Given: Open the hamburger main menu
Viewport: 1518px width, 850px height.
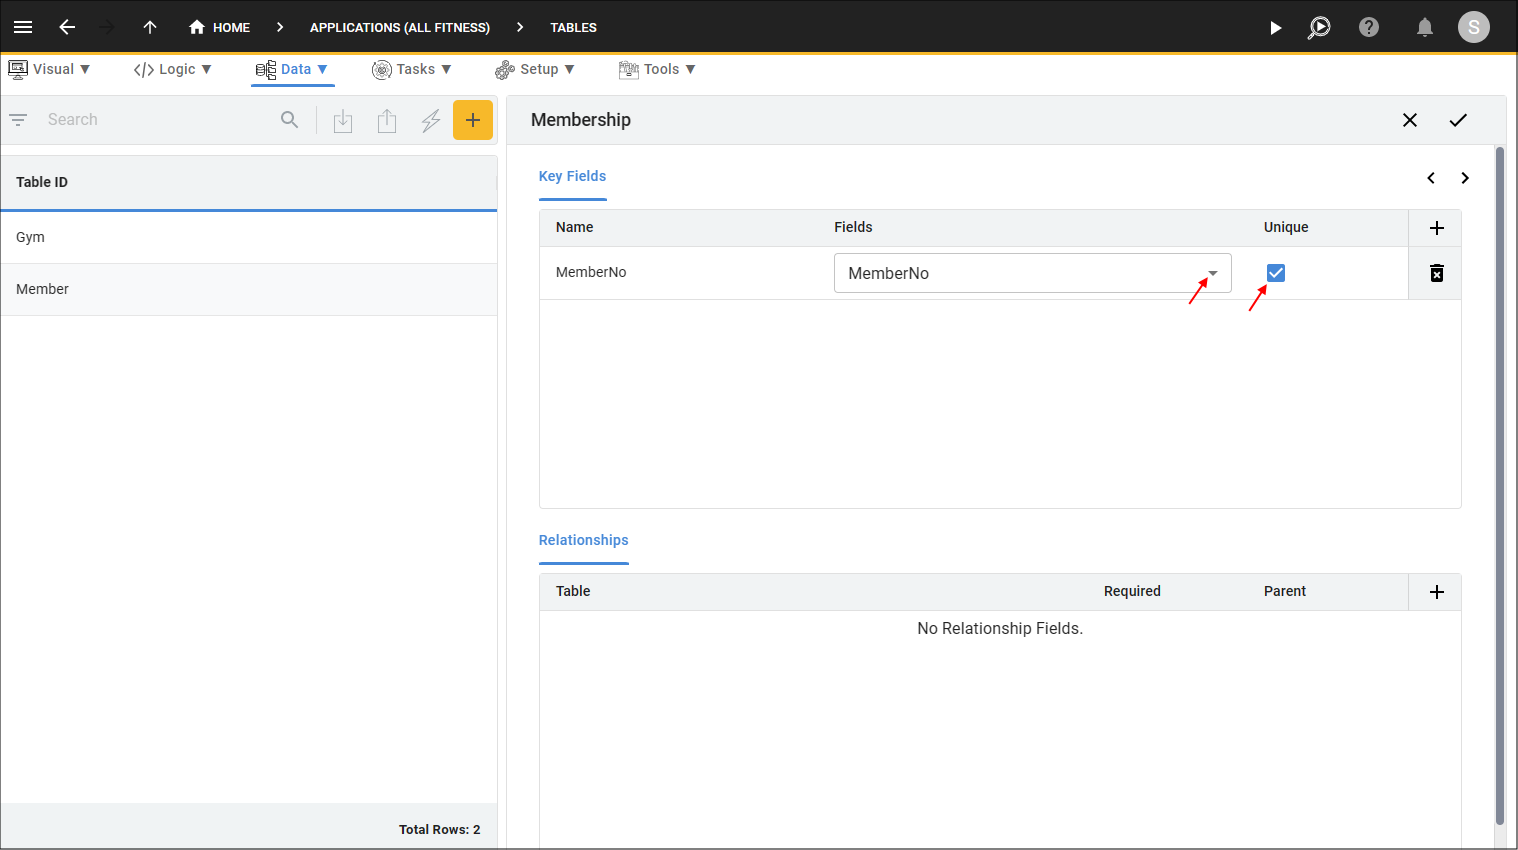Looking at the screenshot, I should [23, 27].
